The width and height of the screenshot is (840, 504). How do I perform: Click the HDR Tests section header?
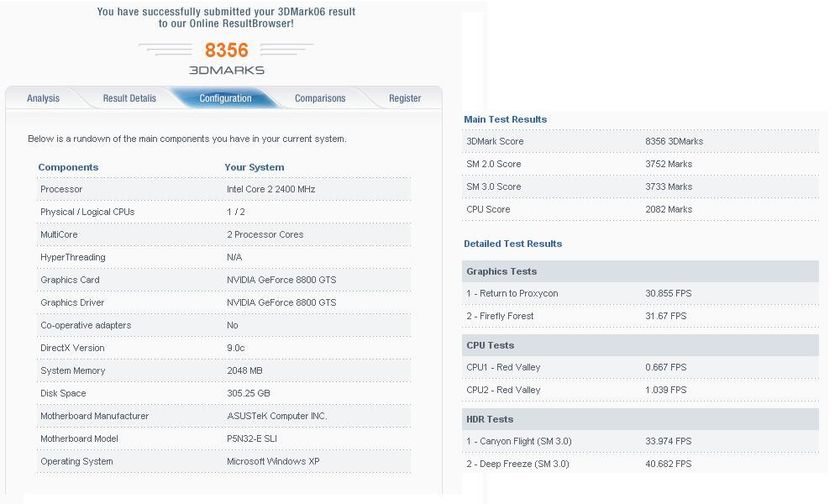(x=490, y=419)
